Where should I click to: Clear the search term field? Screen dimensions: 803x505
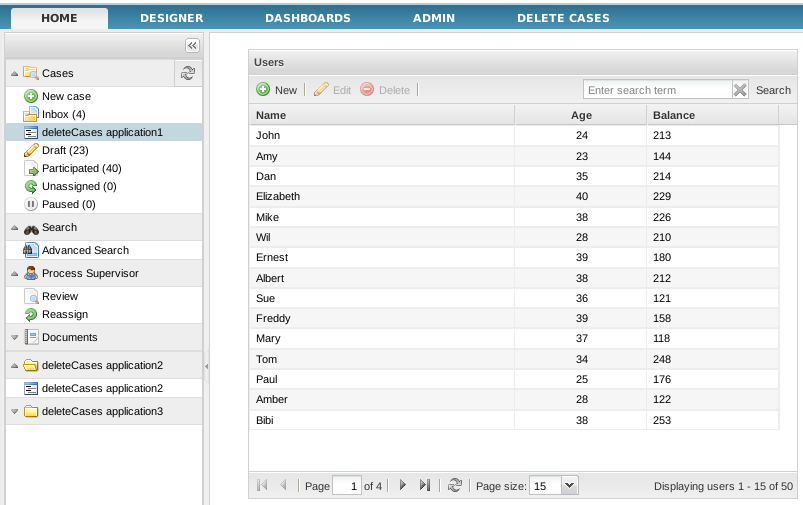[740, 90]
